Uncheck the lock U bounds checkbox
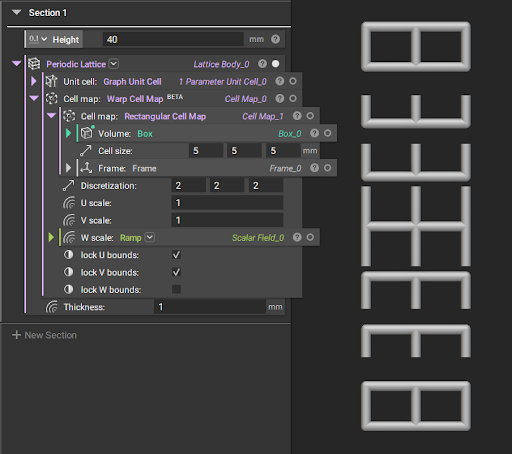Image resolution: width=512 pixels, height=454 pixels. [176, 255]
